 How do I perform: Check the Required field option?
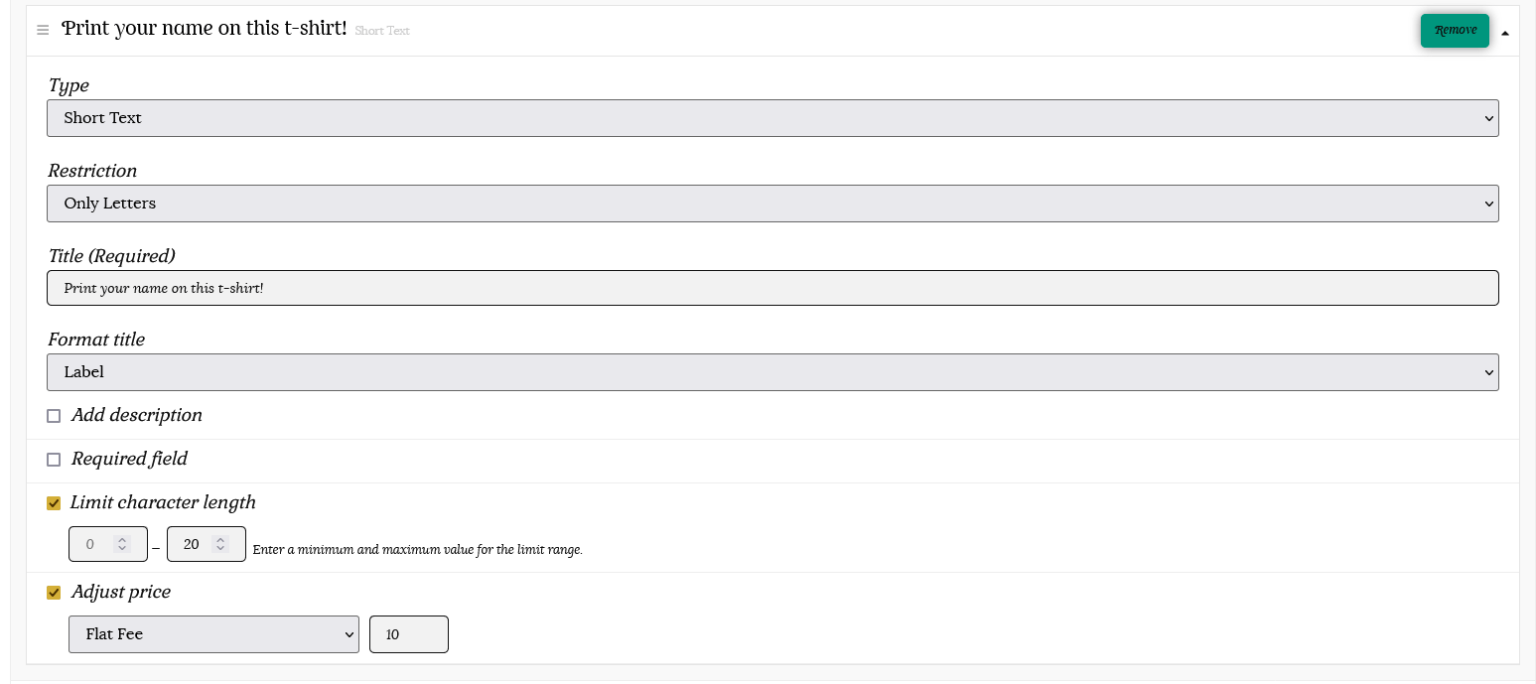point(54,460)
